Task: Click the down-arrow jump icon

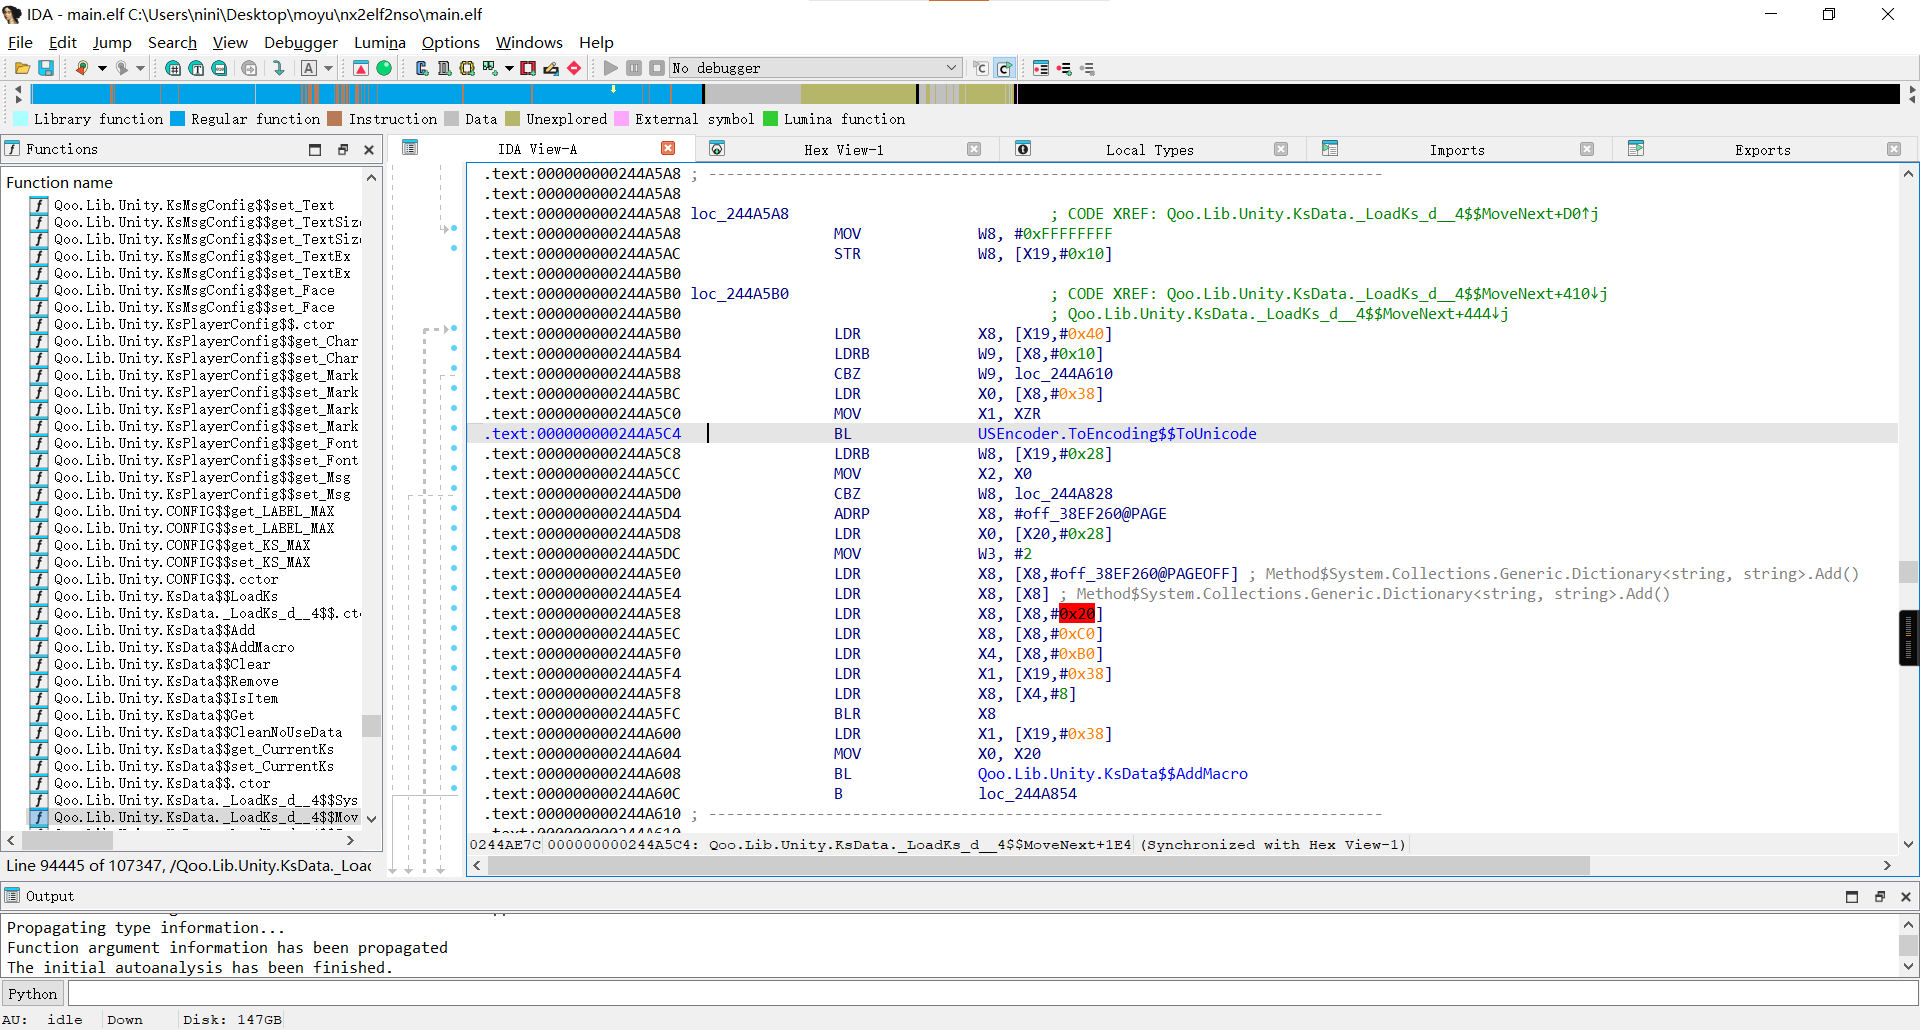Action: 279,68
